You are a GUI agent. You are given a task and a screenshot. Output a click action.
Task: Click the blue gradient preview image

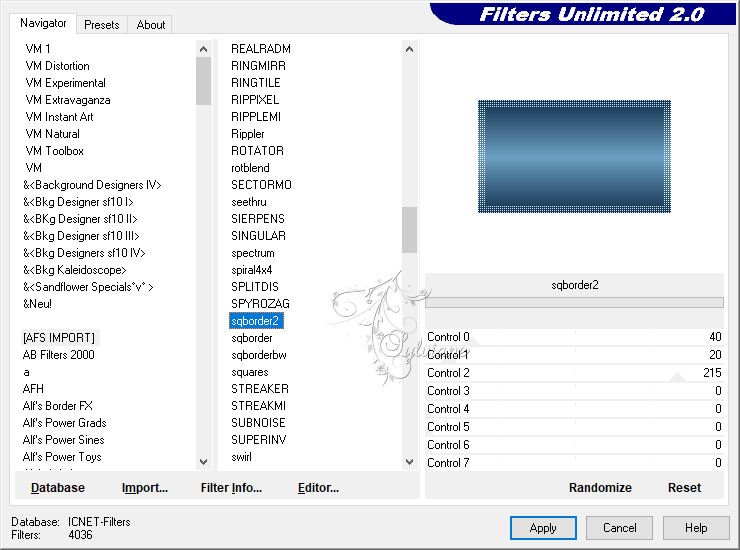point(574,156)
